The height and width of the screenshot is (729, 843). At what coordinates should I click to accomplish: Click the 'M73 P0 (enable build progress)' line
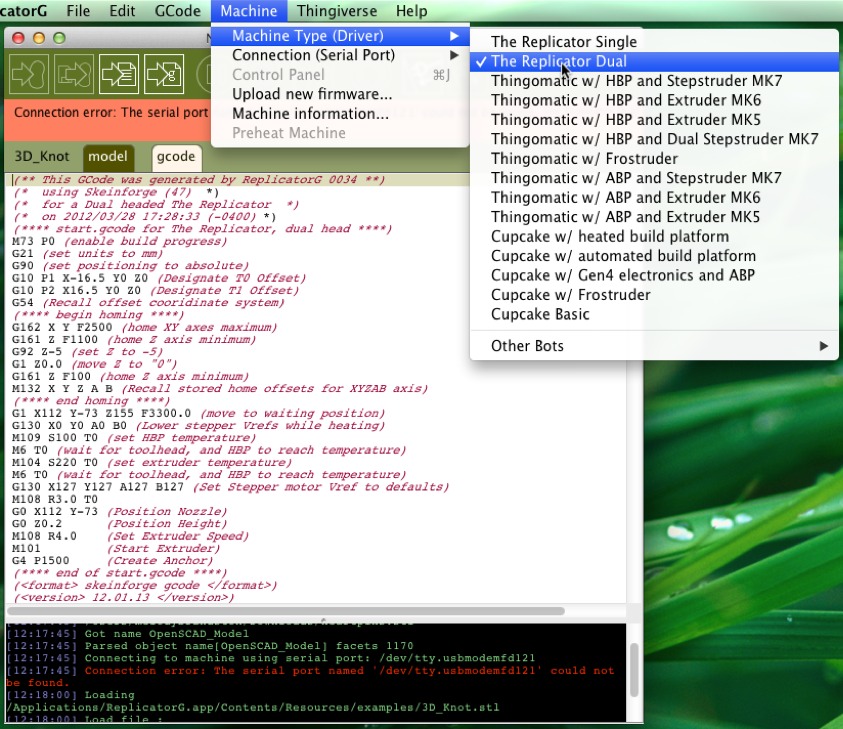tap(119, 241)
